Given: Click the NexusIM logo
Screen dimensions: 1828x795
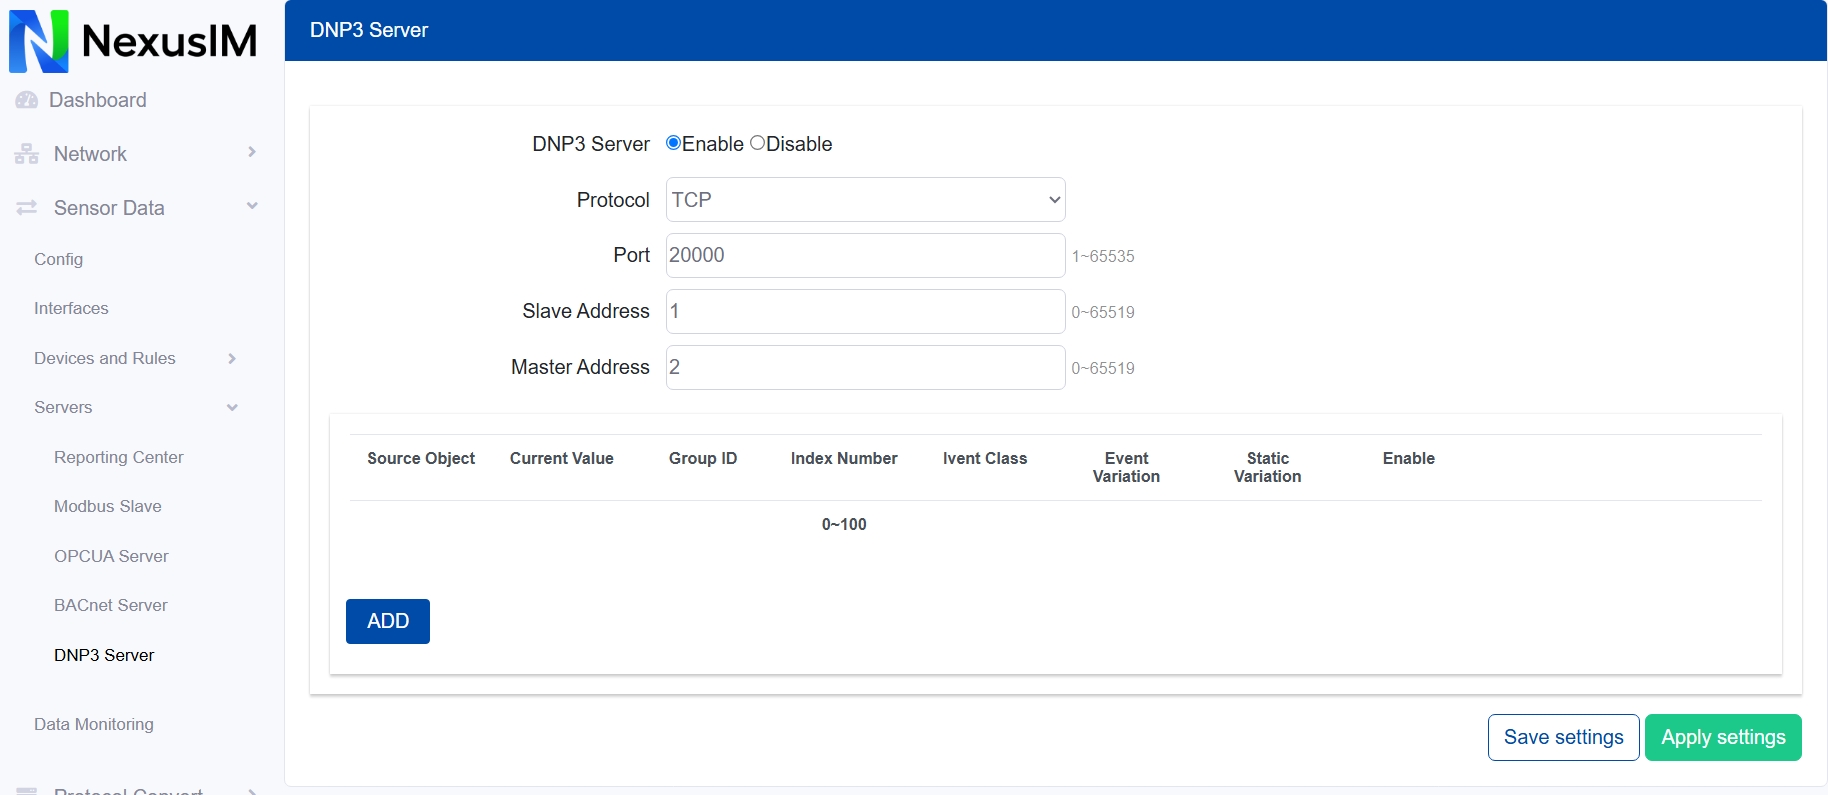Looking at the screenshot, I should click(133, 41).
